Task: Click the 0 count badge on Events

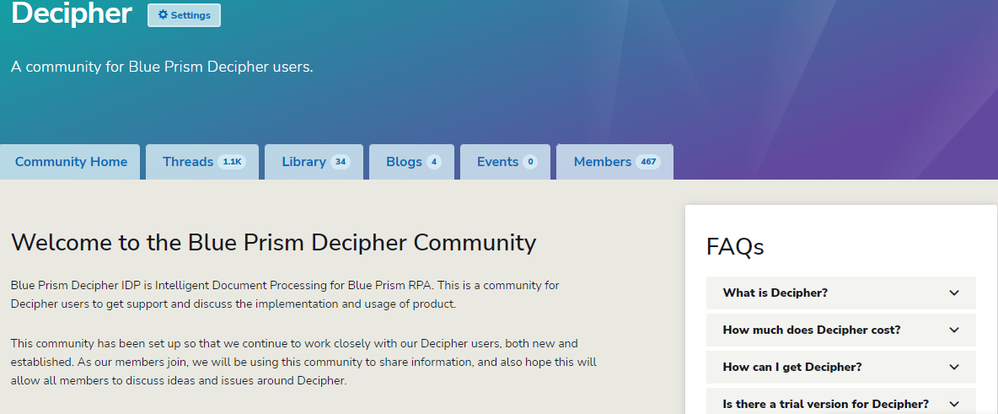Action: [529, 162]
